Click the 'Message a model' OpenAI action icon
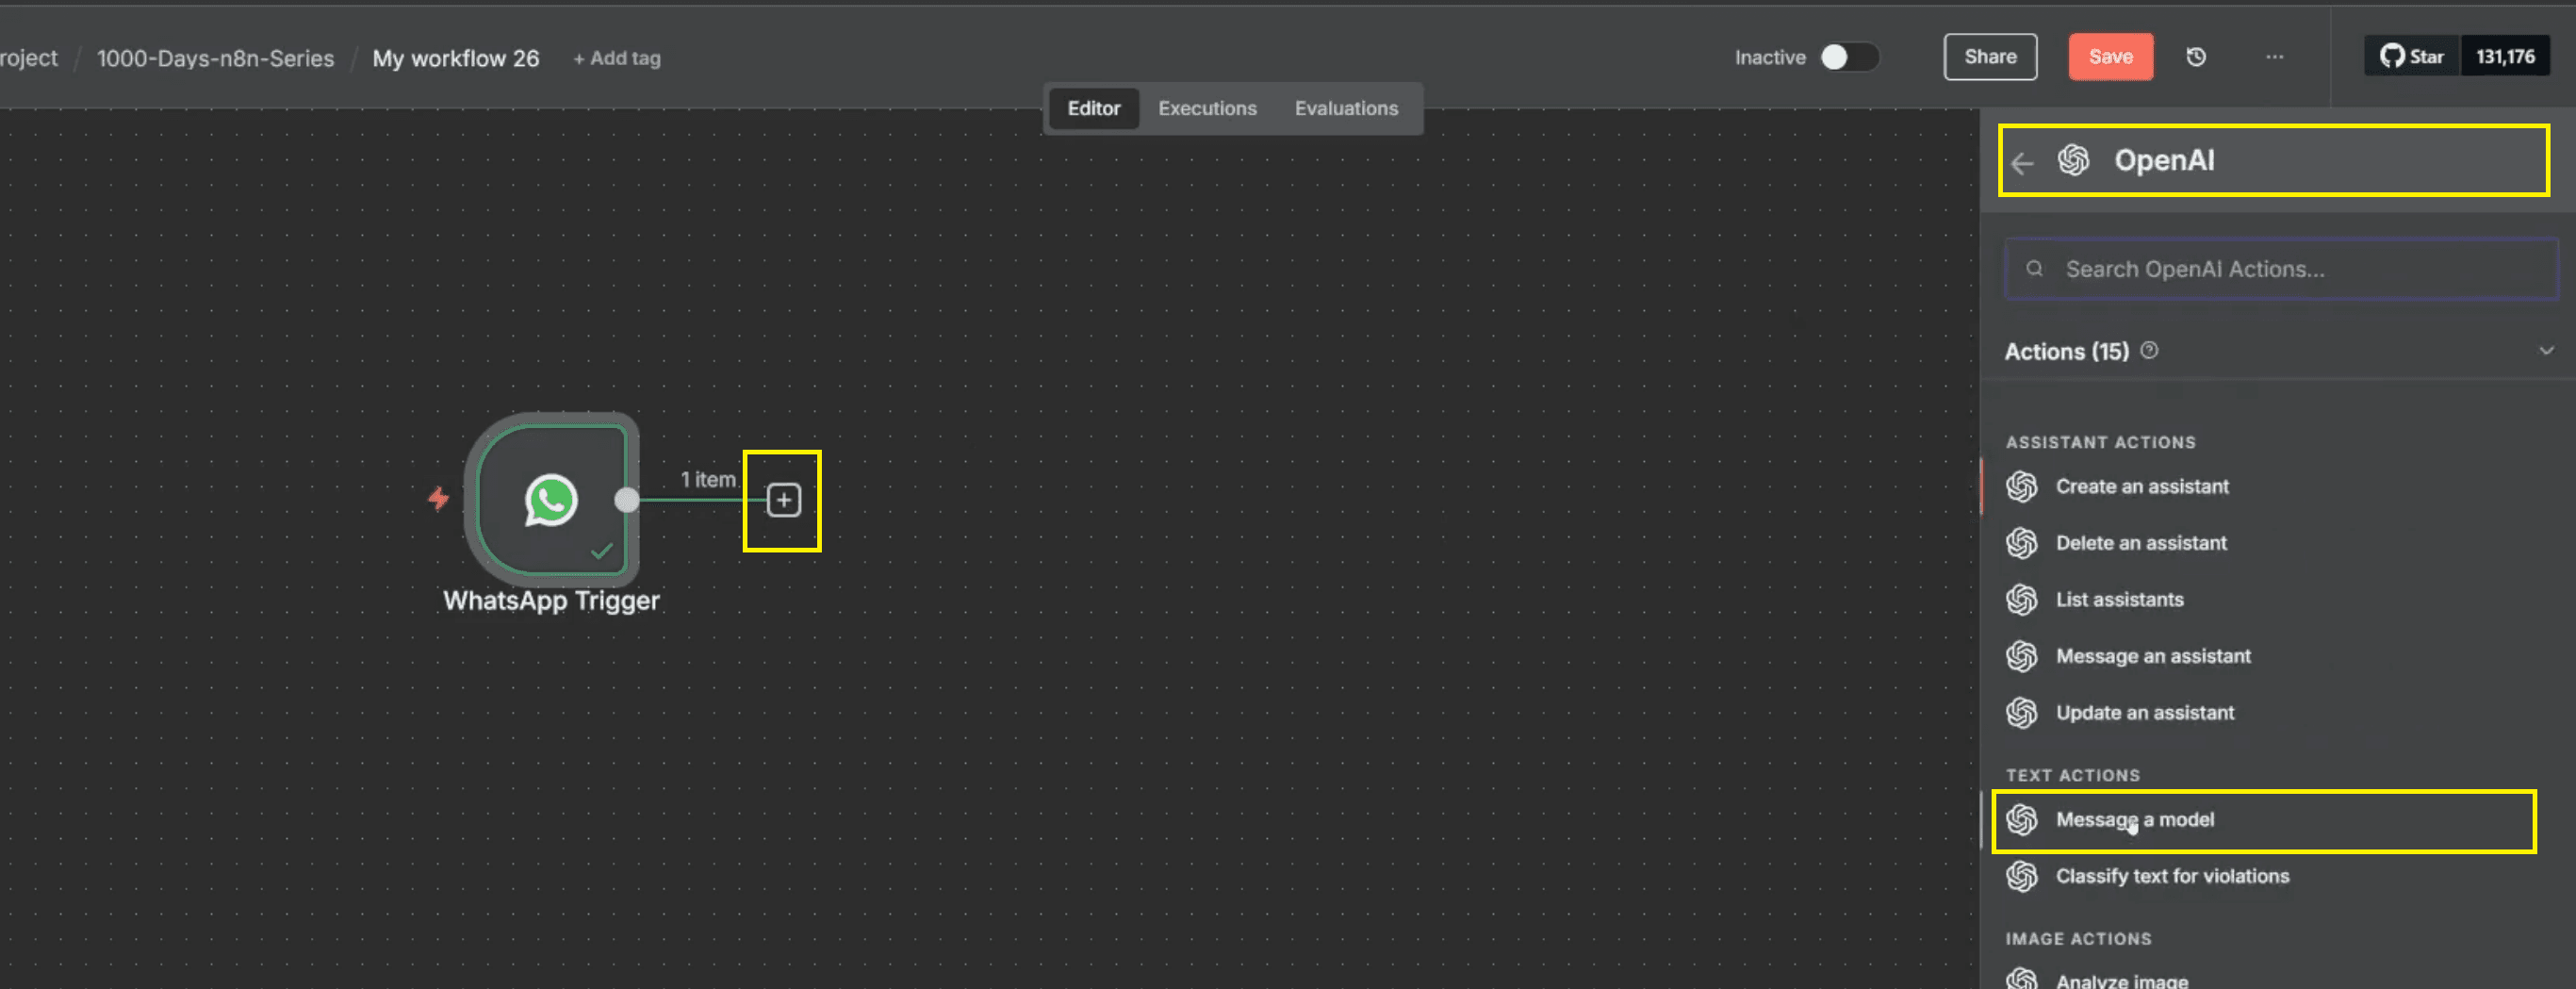 [x=2022, y=820]
